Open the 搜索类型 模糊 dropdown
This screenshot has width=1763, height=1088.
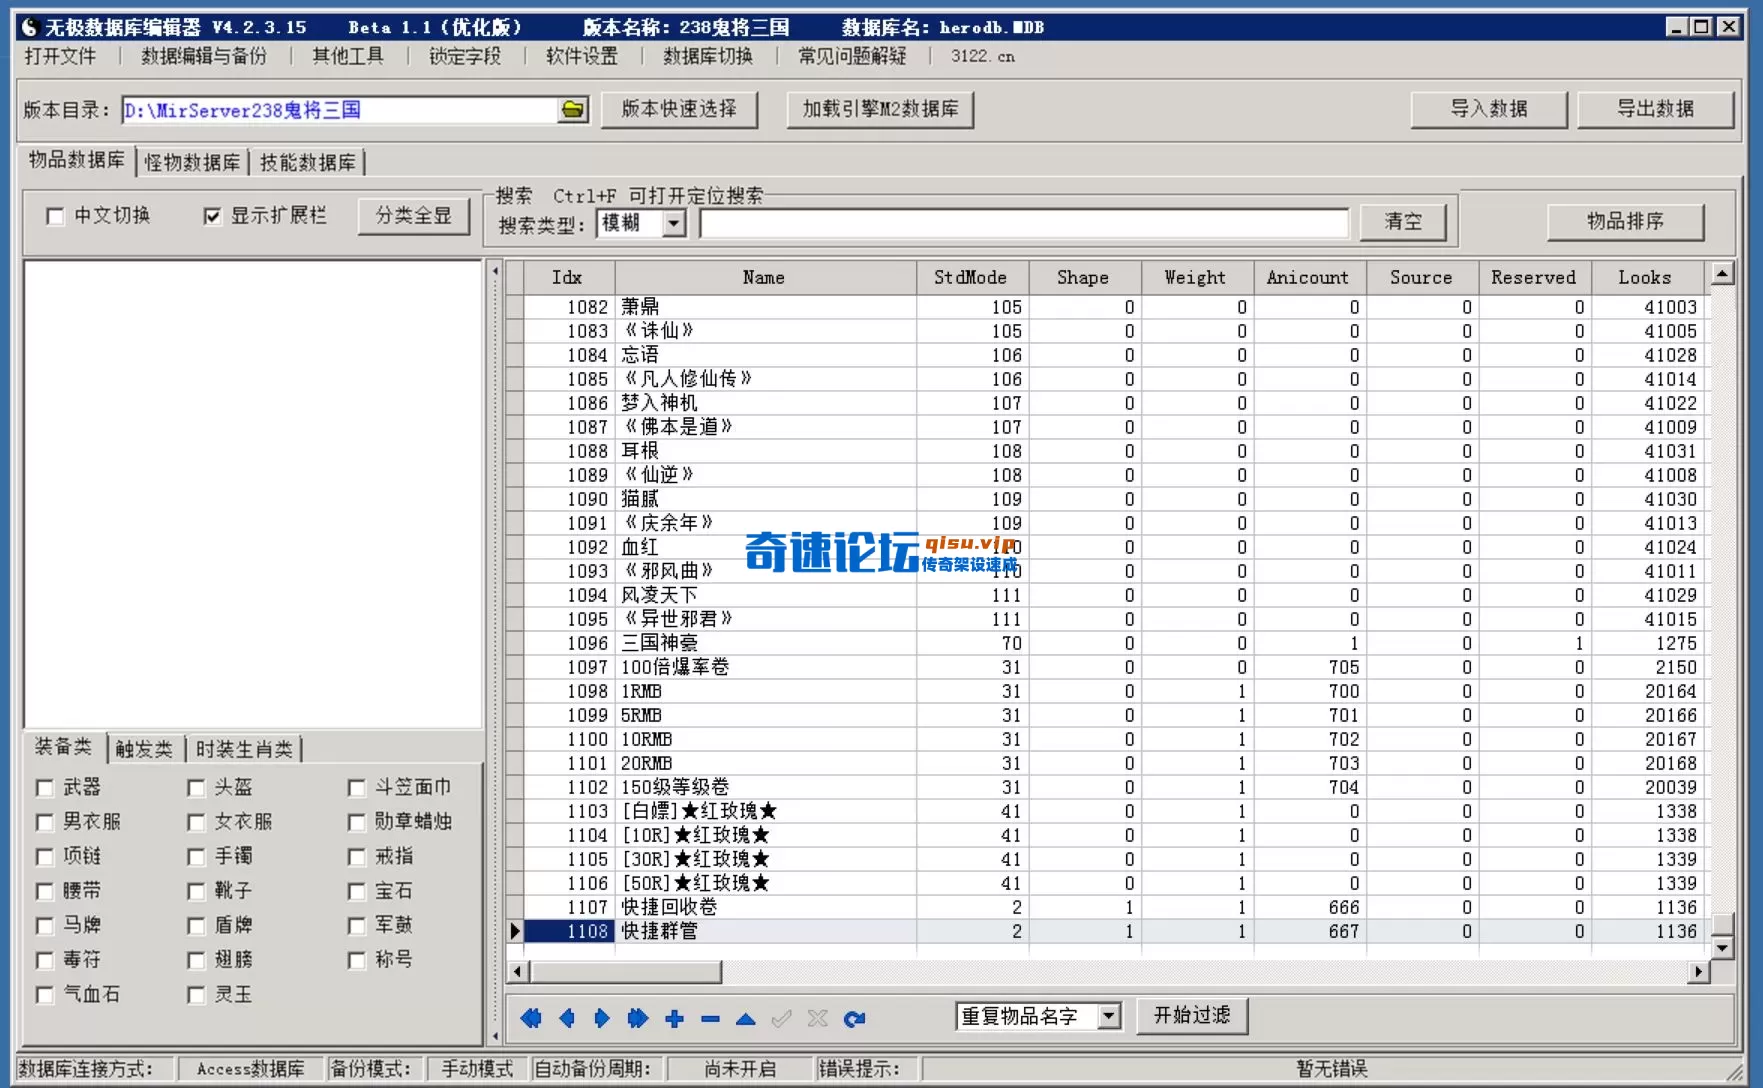coord(675,223)
